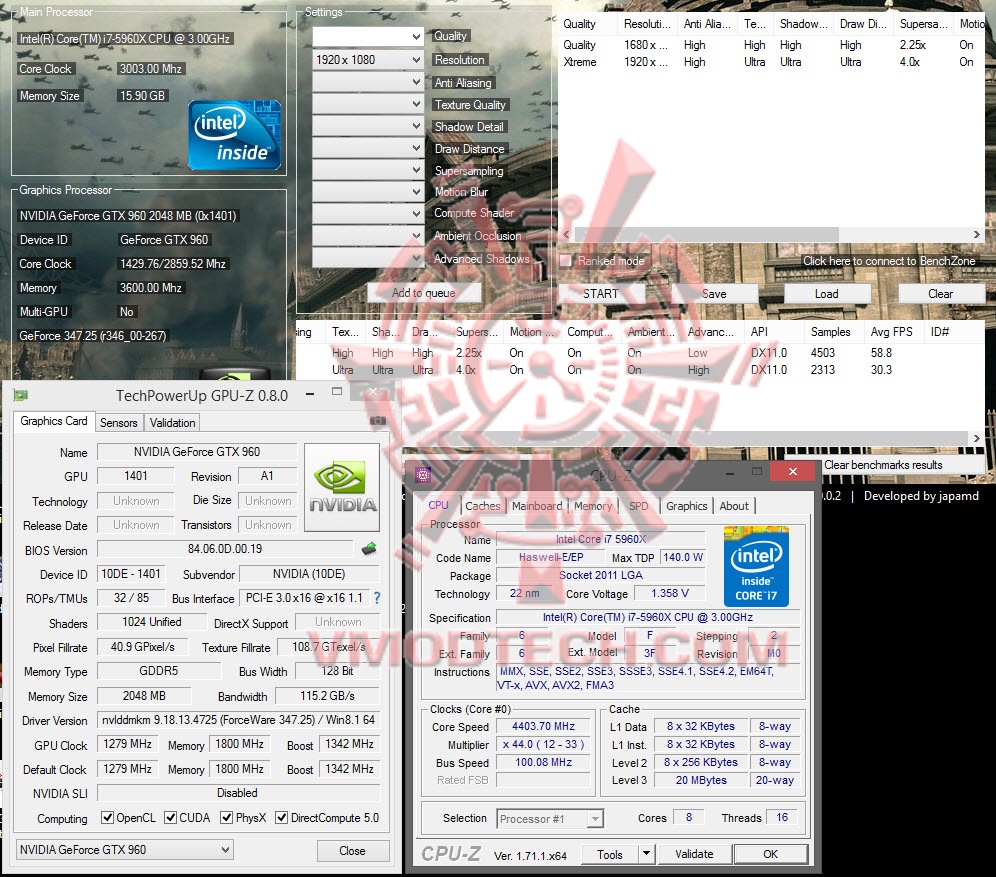Select the Graphics Card tab in GPU-Z
This screenshot has width=996, height=877.
point(54,421)
